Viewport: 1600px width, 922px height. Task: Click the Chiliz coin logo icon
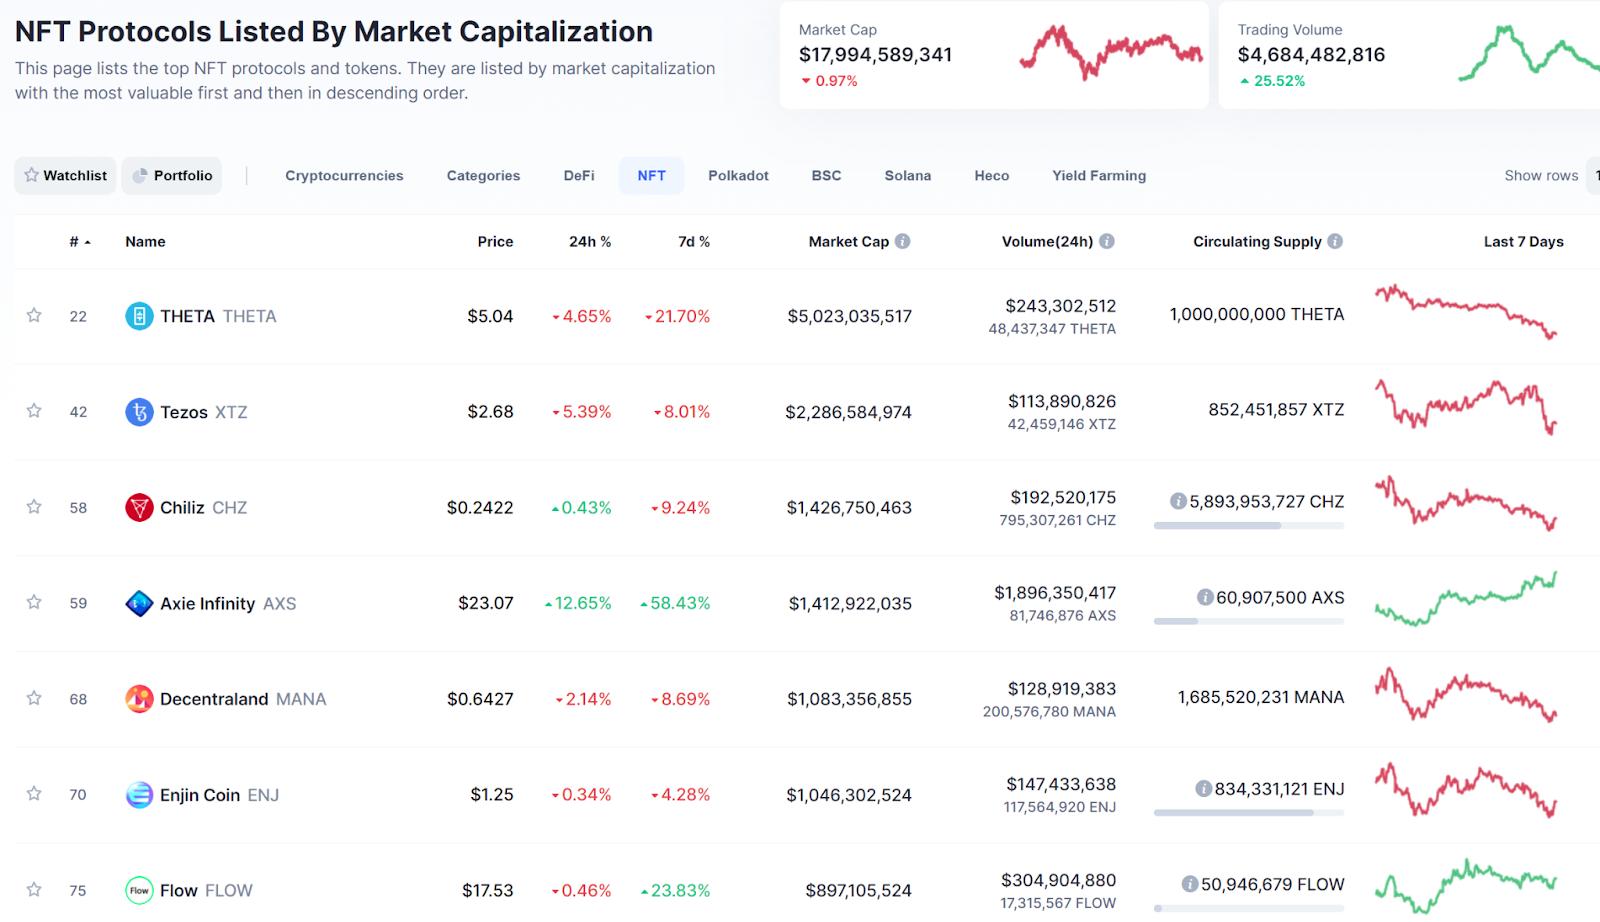139,507
